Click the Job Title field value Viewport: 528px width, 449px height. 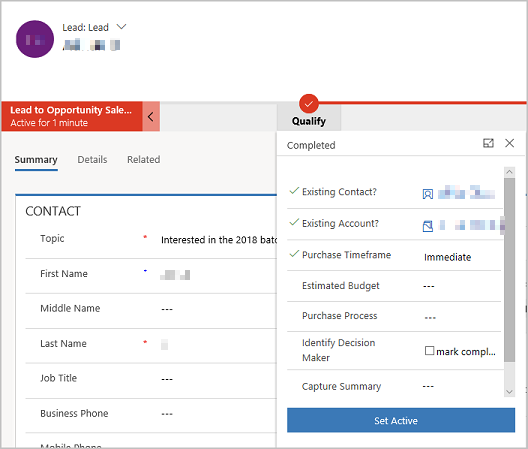tap(167, 379)
